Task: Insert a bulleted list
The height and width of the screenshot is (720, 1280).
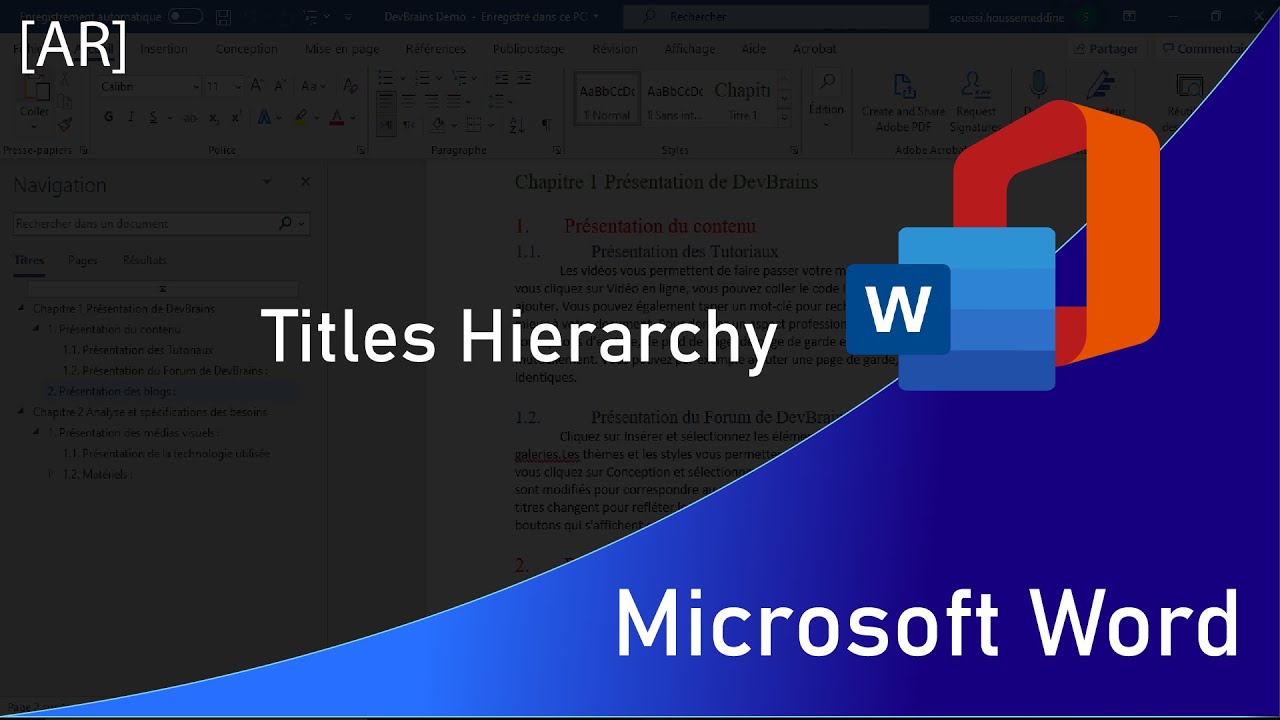Action: pyautogui.click(x=386, y=78)
